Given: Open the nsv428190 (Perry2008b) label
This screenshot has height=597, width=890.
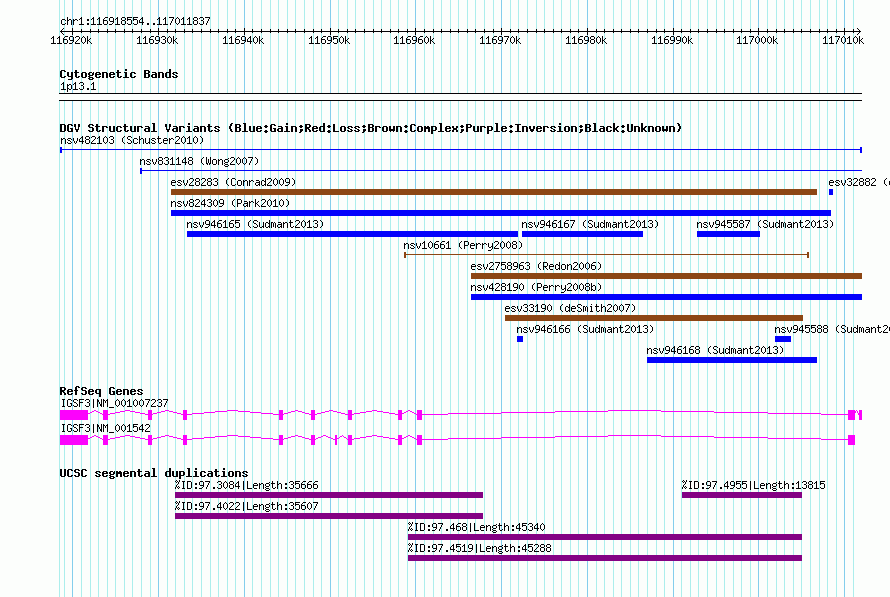Looking at the screenshot, I should pos(536,287).
